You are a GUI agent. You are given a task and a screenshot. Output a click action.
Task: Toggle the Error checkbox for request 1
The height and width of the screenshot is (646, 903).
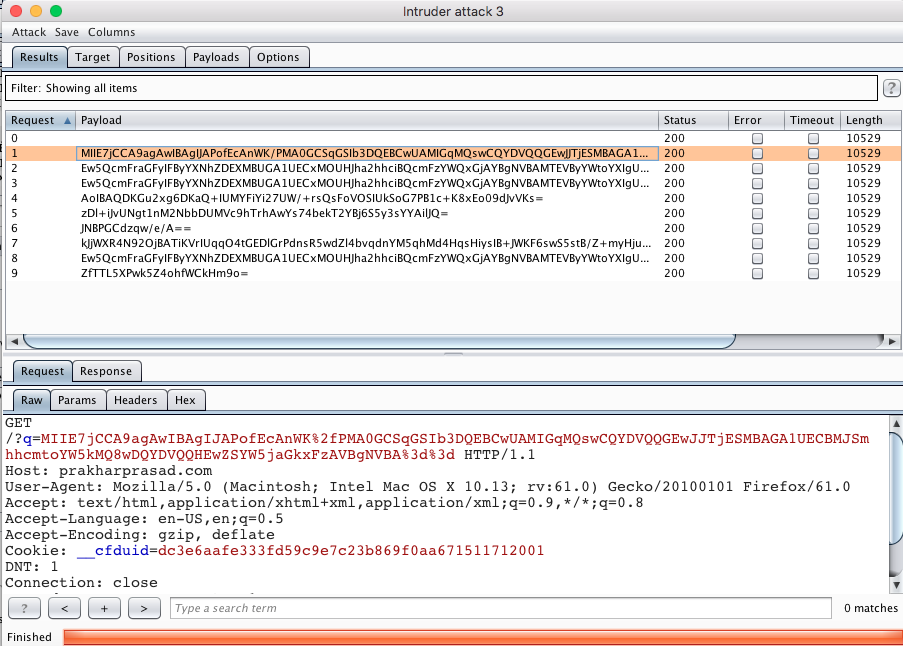point(757,154)
